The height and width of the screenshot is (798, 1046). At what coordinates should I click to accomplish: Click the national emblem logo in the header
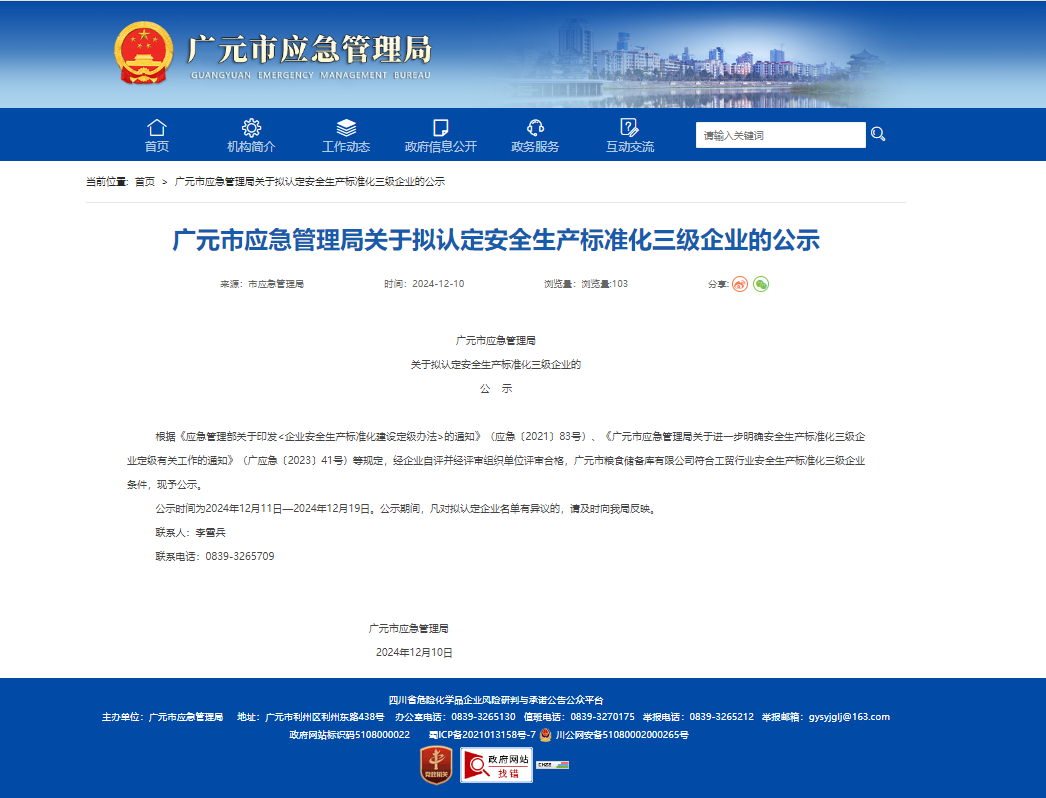(x=143, y=53)
